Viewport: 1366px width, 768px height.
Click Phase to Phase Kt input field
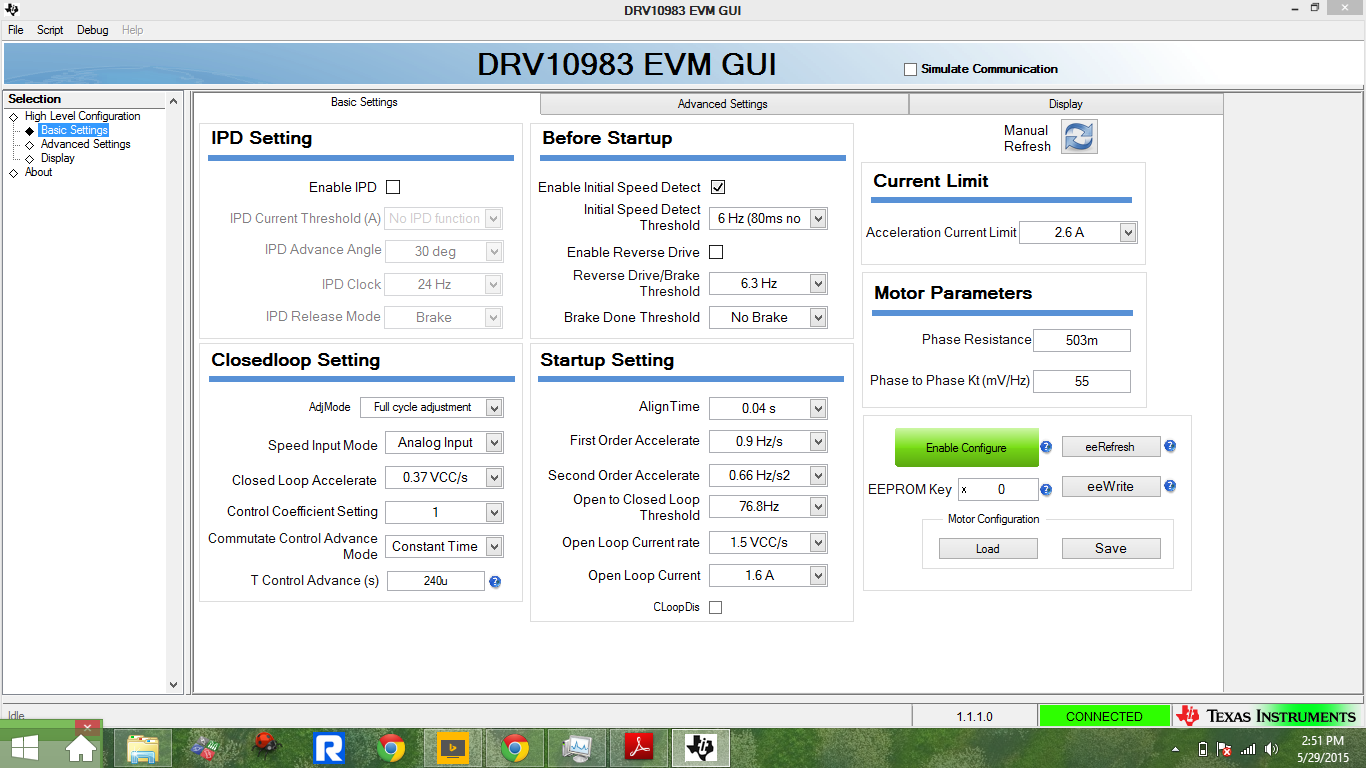pos(1082,381)
